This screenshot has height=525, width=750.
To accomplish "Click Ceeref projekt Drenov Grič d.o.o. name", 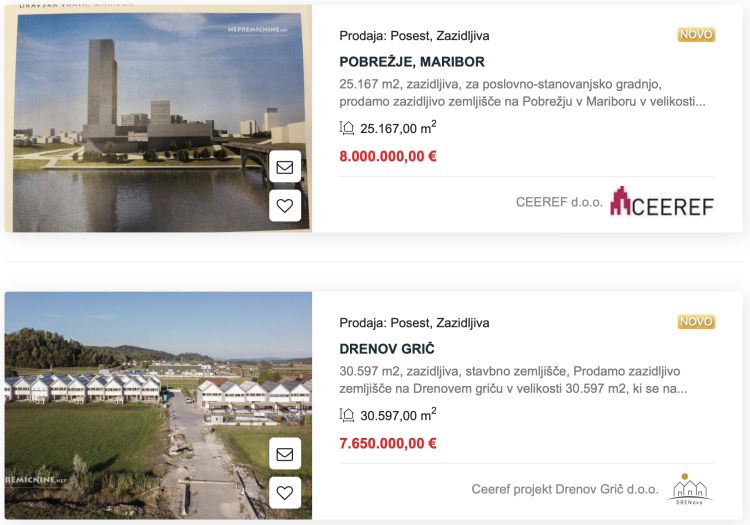I will click(565, 489).
